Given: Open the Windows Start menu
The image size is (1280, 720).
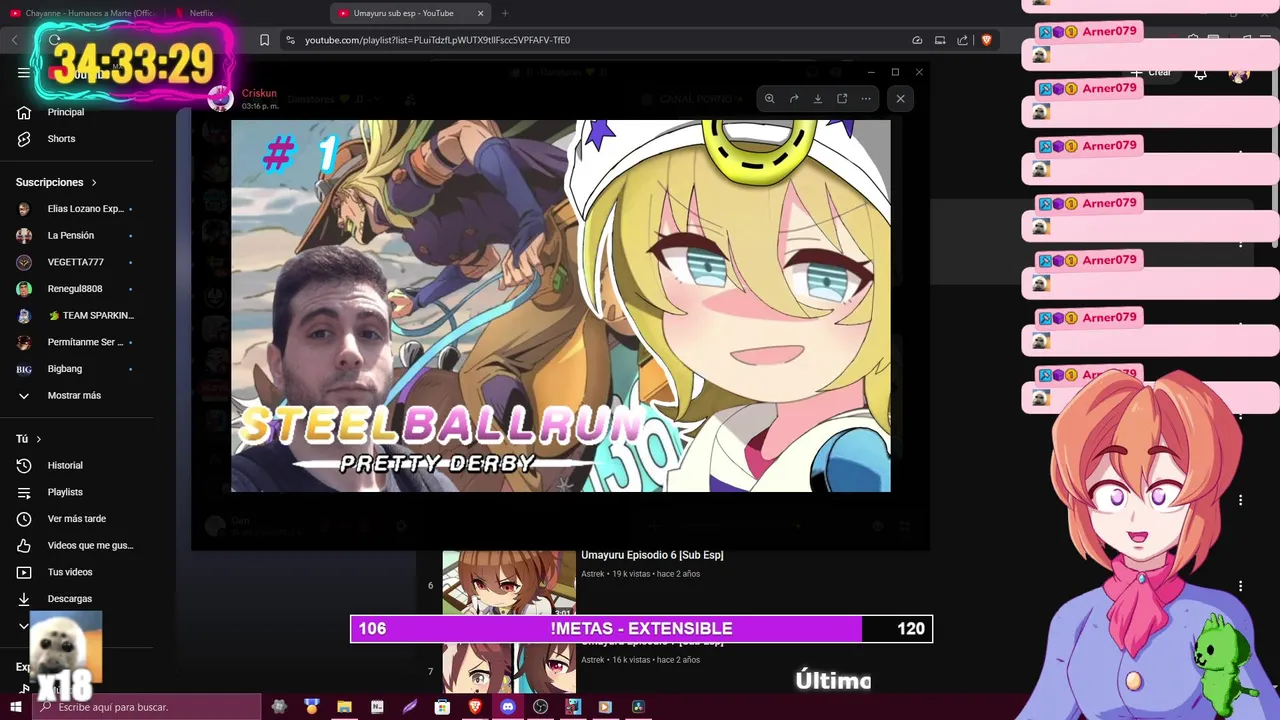Looking at the screenshot, I should point(16,707).
